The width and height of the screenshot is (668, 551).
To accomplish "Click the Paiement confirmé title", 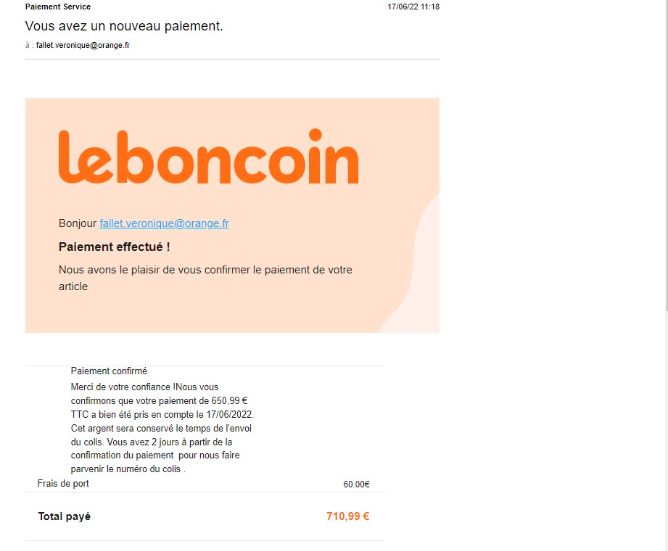I will (109, 371).
